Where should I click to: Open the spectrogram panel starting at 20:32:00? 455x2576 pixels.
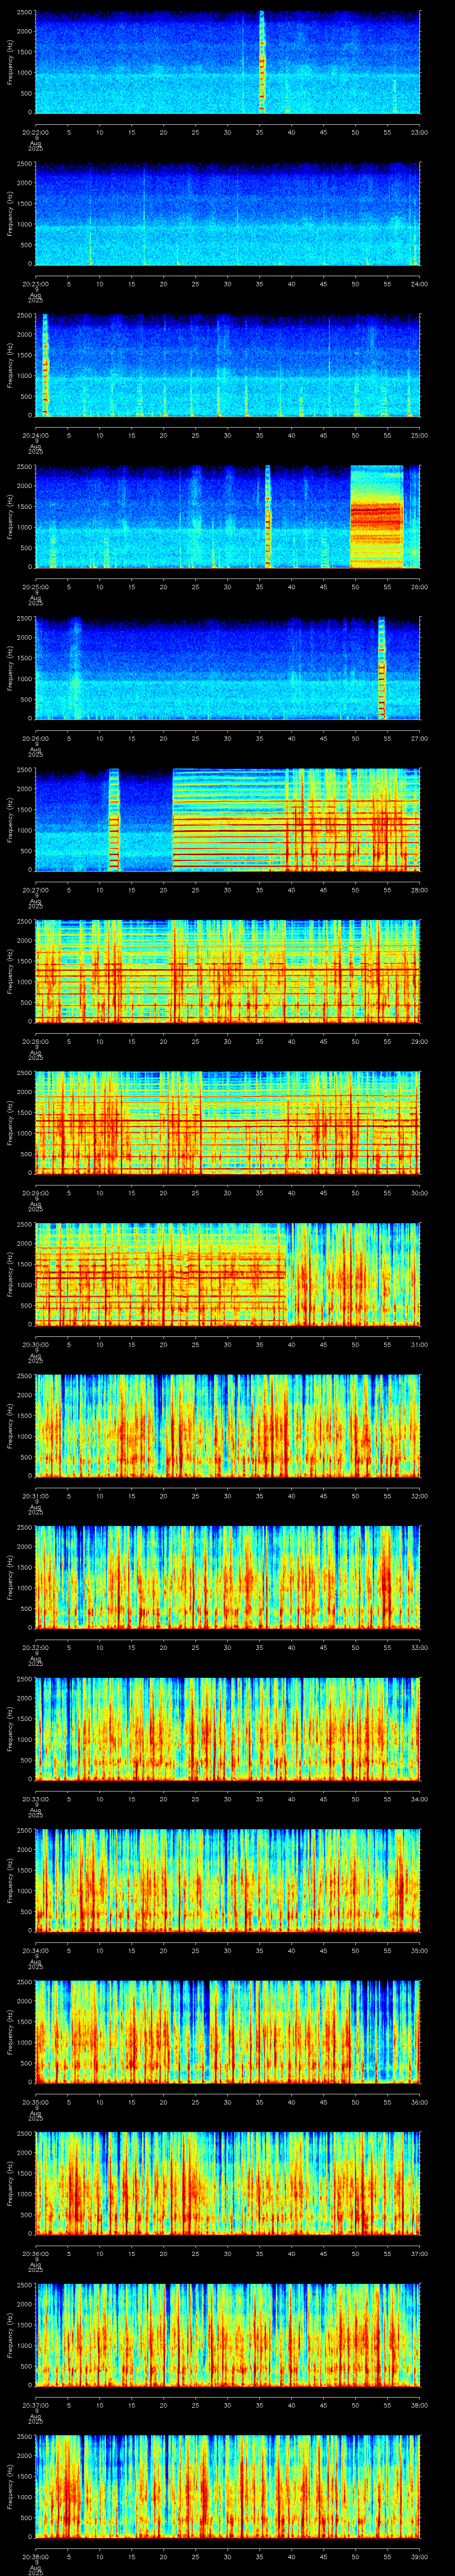click(227, 1577)
